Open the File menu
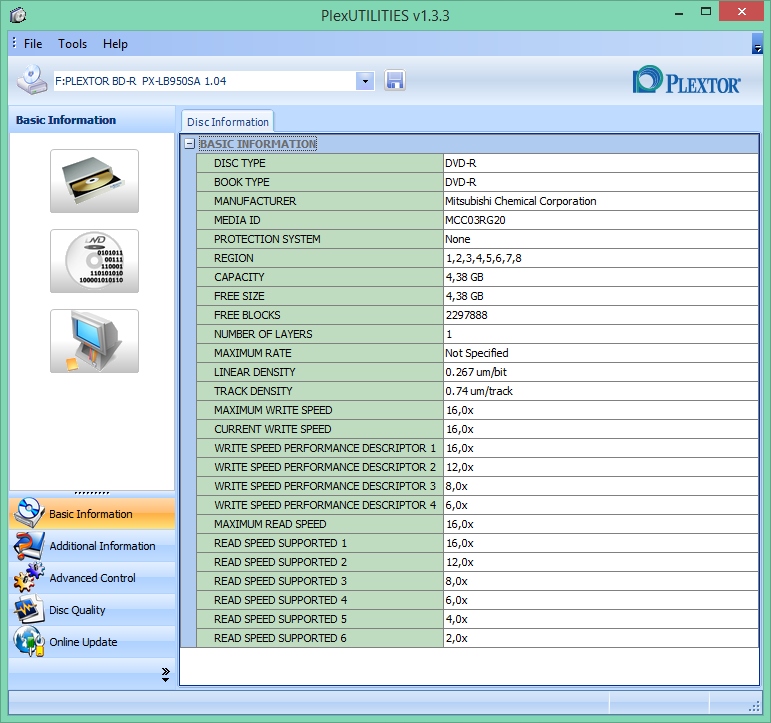771x723 pixels. (x=33, y=44)
